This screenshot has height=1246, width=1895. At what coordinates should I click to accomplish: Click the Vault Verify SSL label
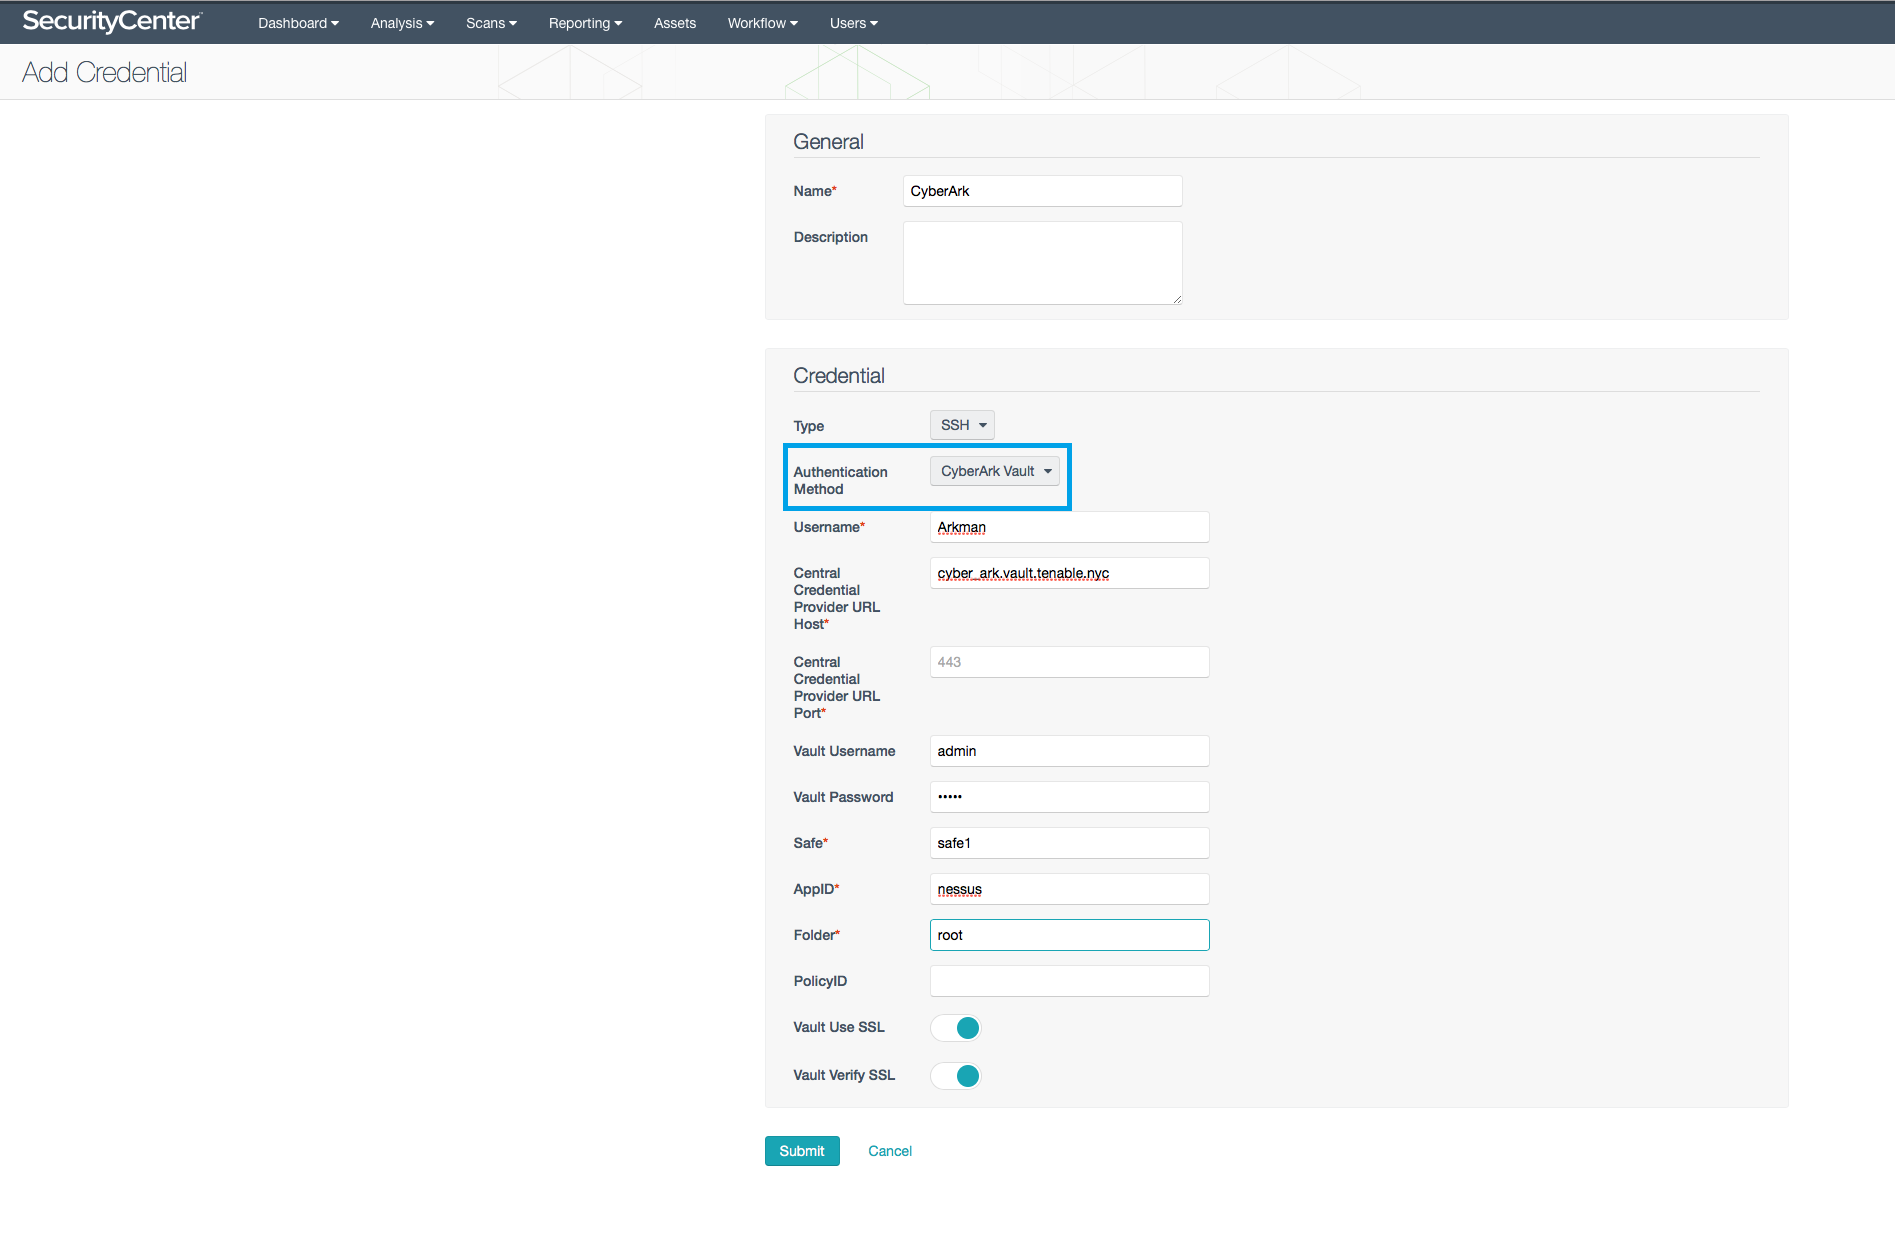(844, 1075)
